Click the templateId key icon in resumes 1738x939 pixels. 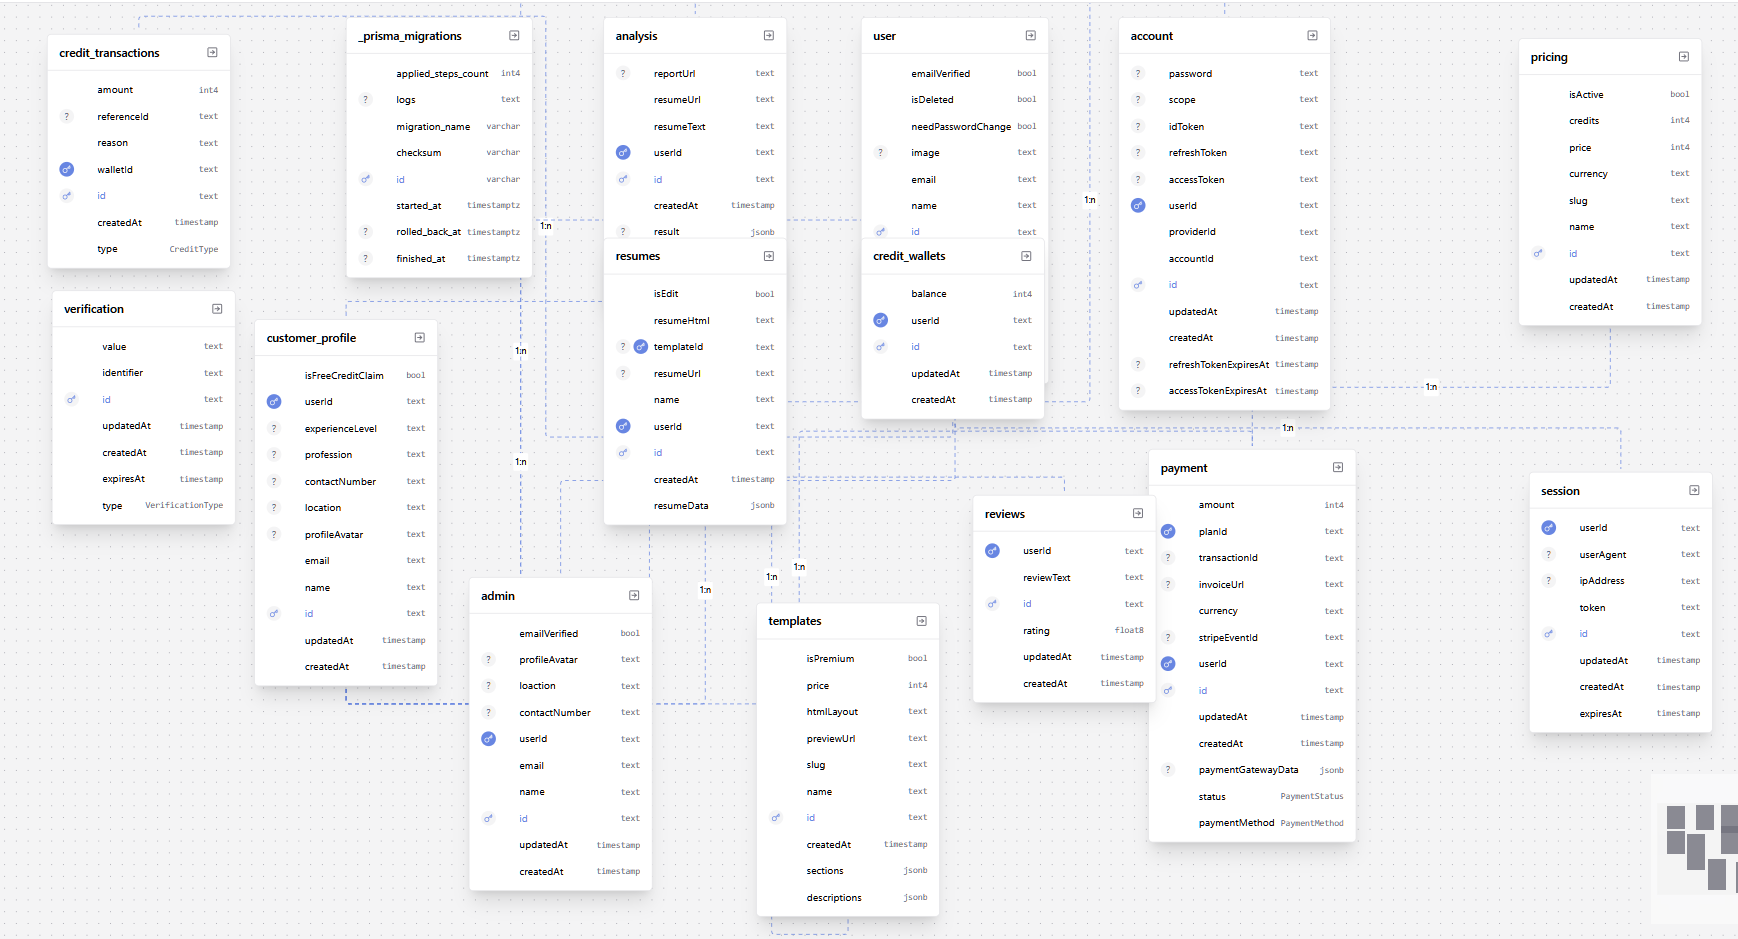[x=641, y=347]
